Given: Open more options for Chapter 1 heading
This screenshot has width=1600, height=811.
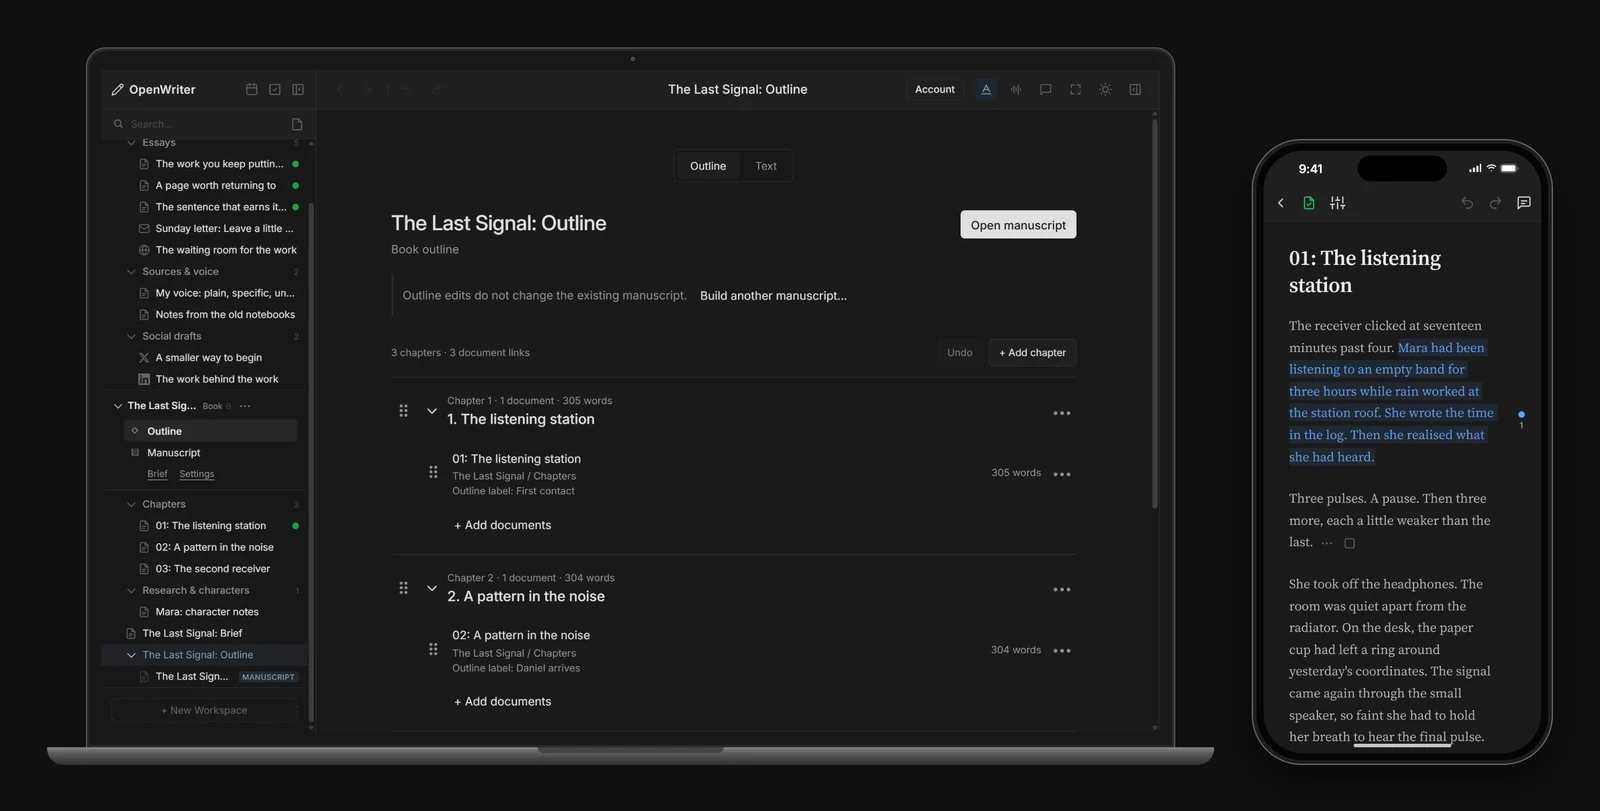Looking at the screenshot, I should pyautogui.click(x=1062, y=413).
